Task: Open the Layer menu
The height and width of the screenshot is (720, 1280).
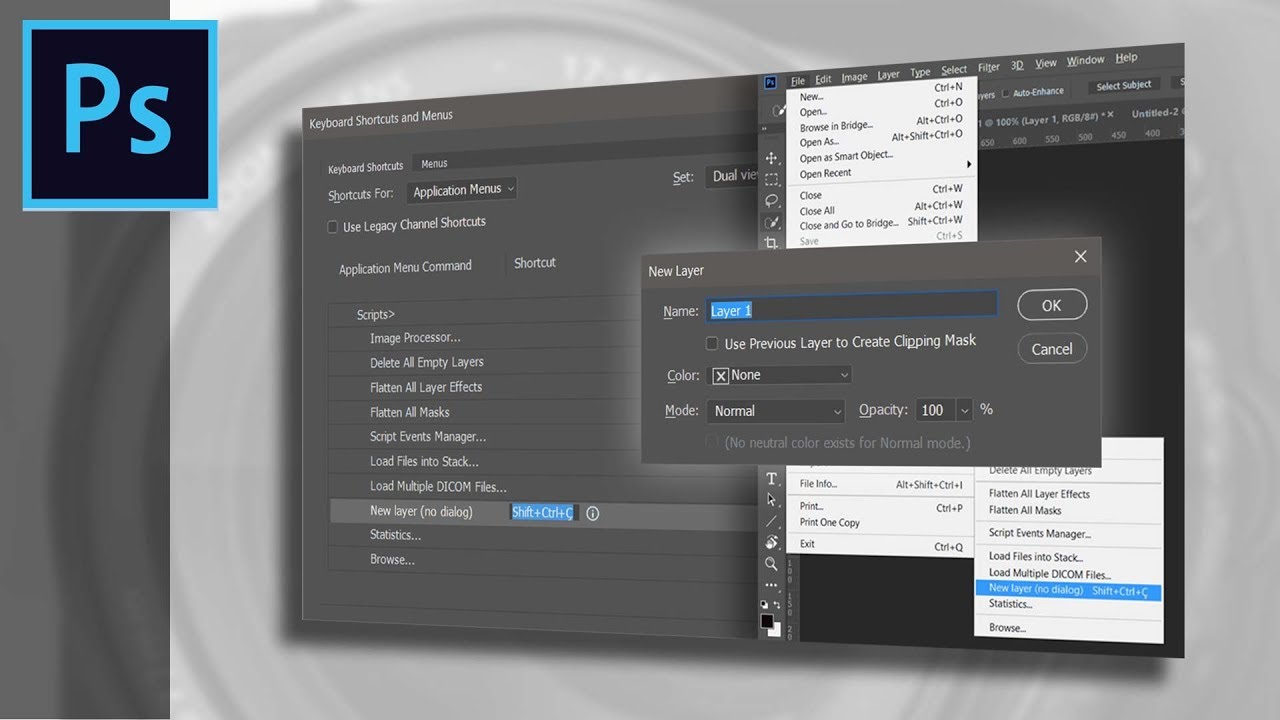Action: [x=888, y=75]
